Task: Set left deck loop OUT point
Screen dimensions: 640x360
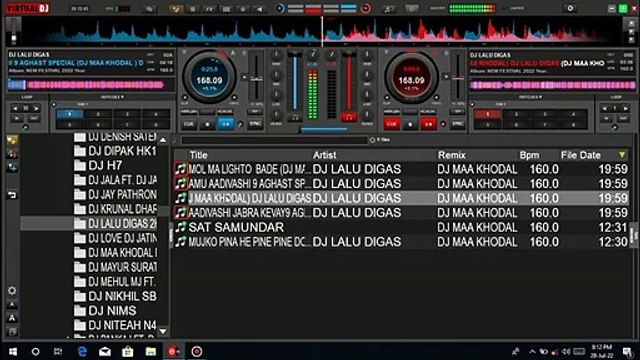Action: click(x=34, y=118)
